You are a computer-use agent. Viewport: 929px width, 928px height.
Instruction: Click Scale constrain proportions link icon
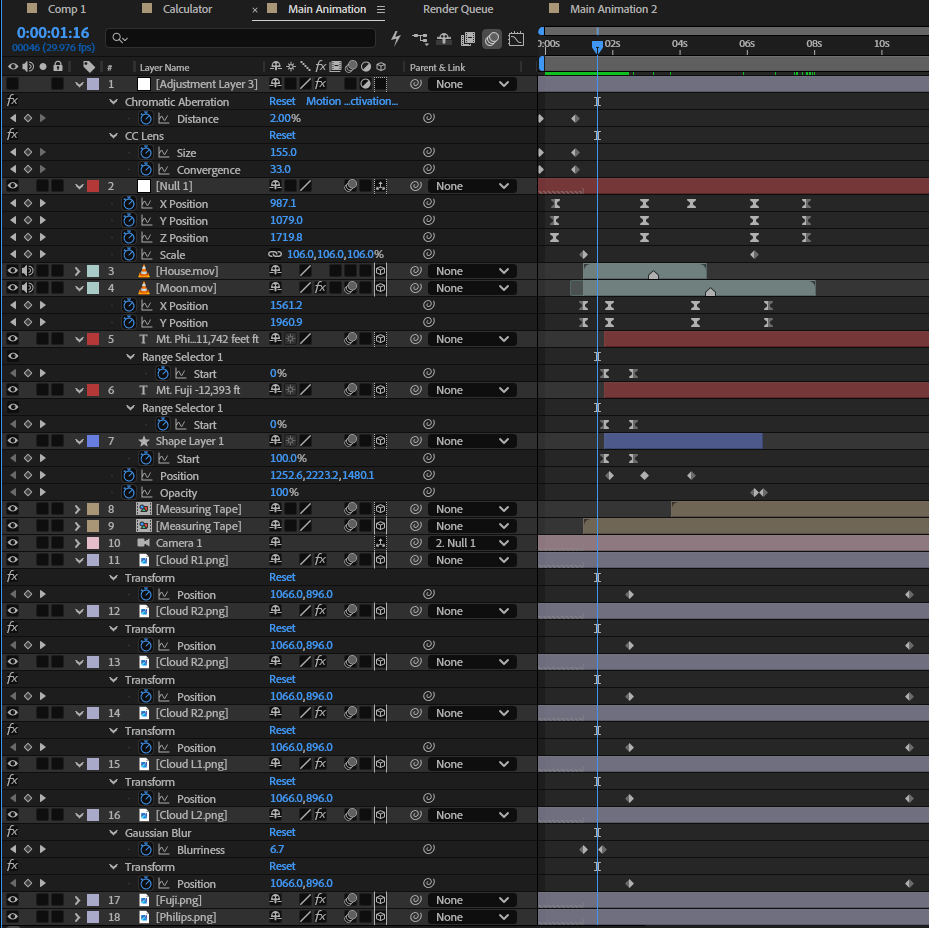(274, 254)
